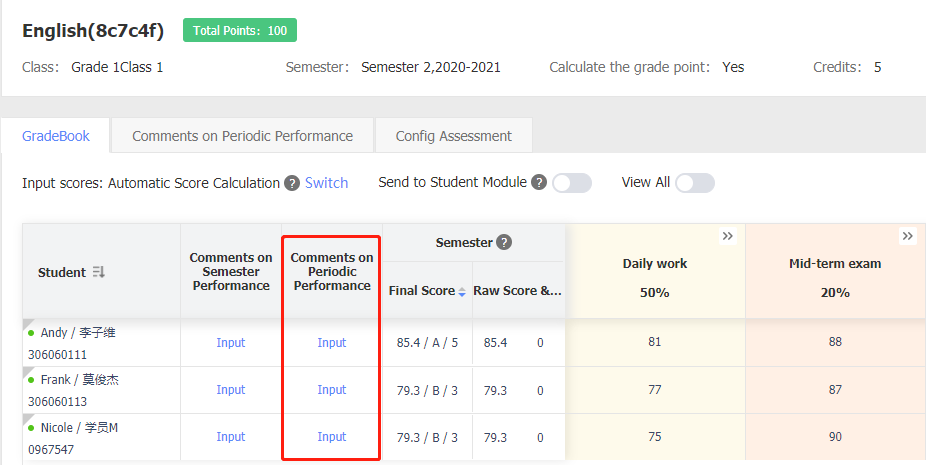The height and width of the screenshot is (465, 926).
Task: Toggle the Send to Student Module switch
Action: pos(572,183)
